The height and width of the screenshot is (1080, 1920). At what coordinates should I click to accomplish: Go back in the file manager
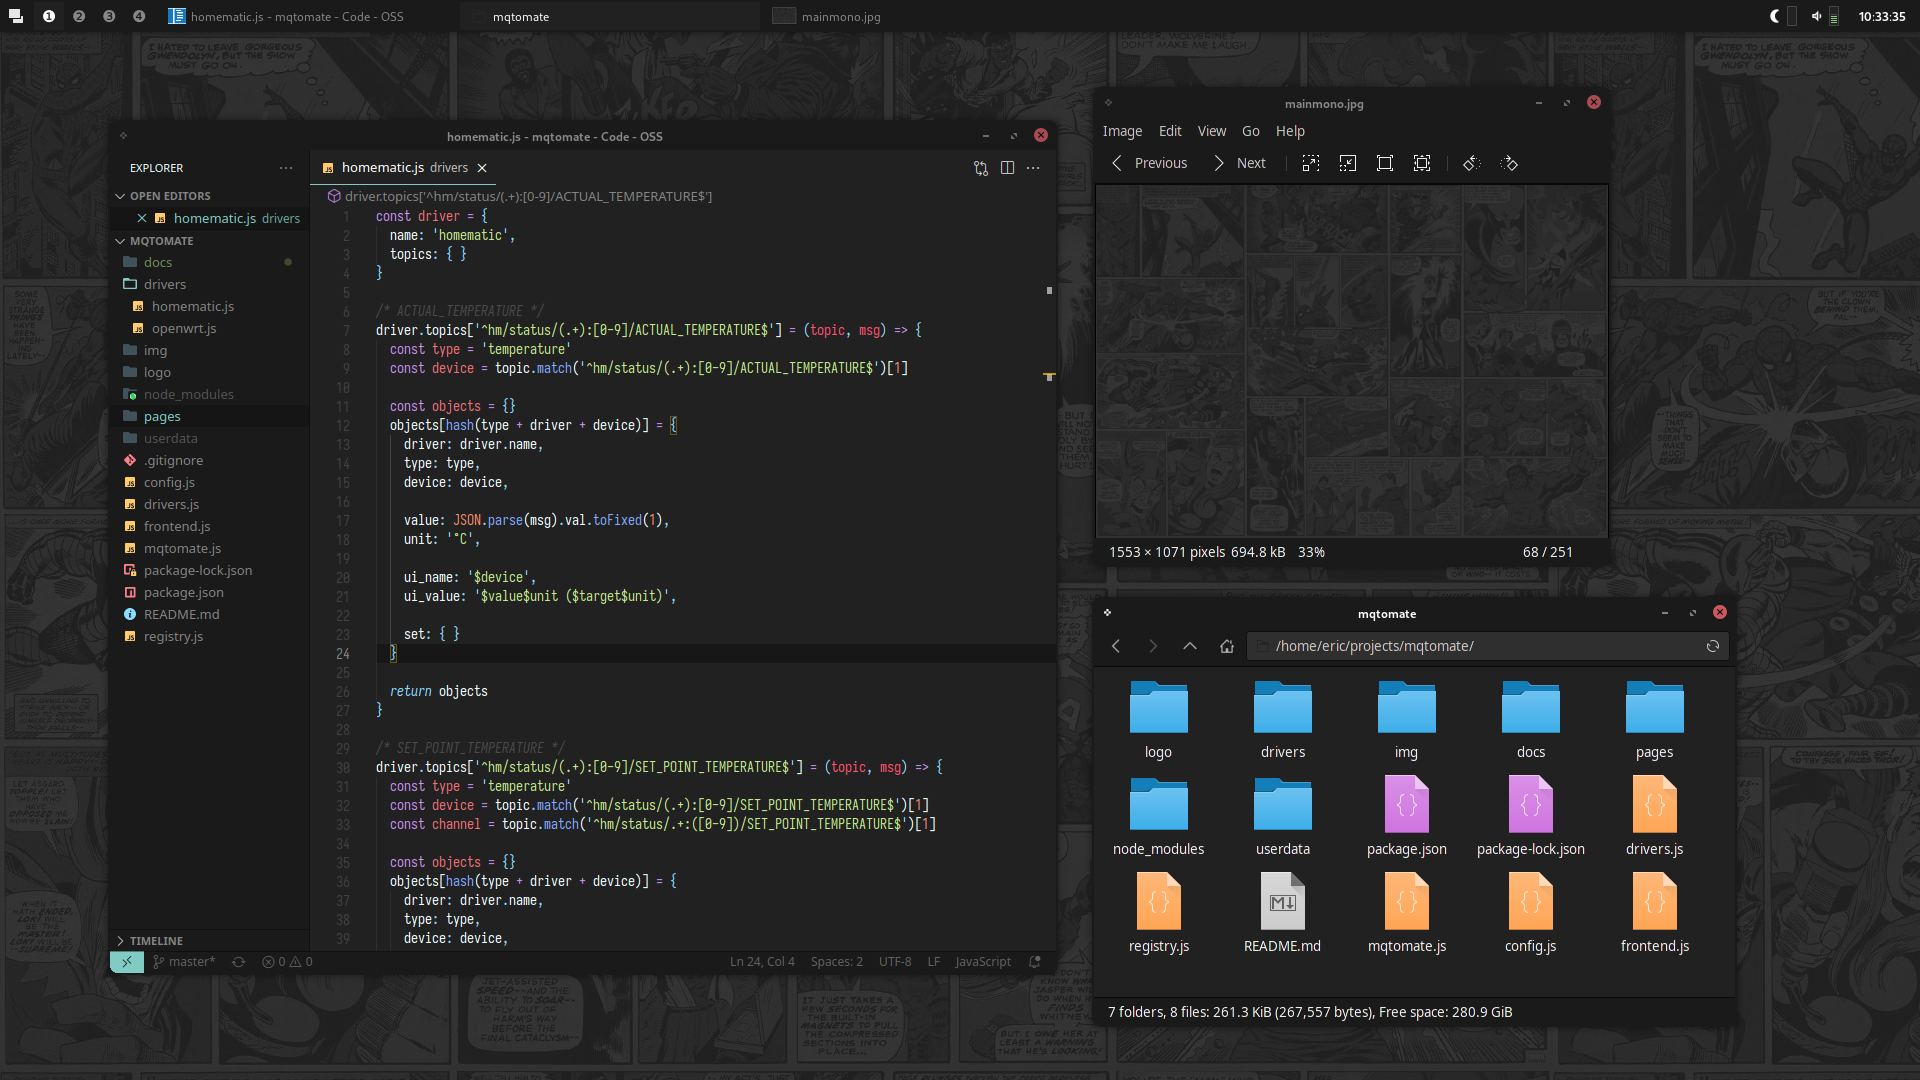coord(1116,646)
